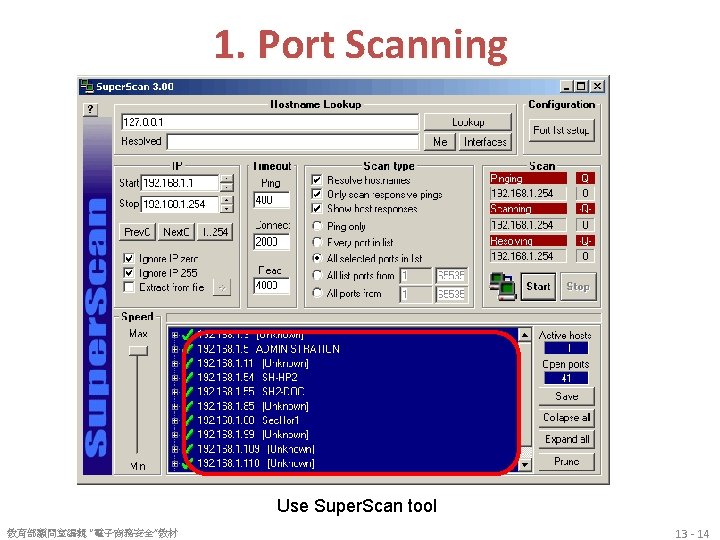Click the Lookup button

point(468,122)
